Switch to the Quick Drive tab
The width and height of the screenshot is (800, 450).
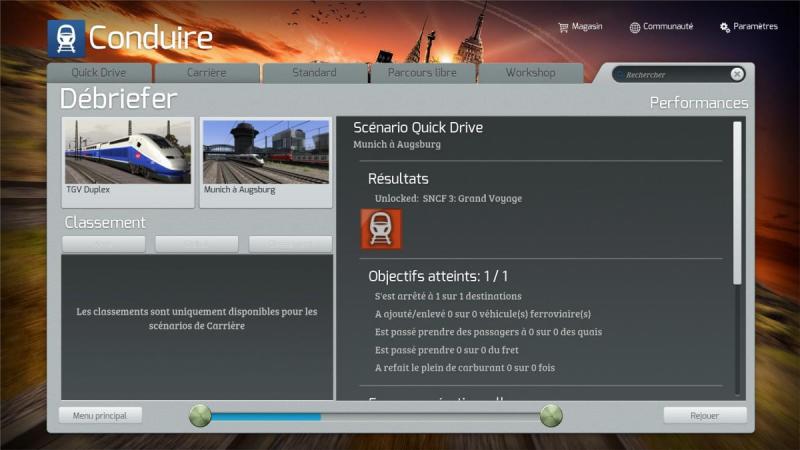point(99,72)
